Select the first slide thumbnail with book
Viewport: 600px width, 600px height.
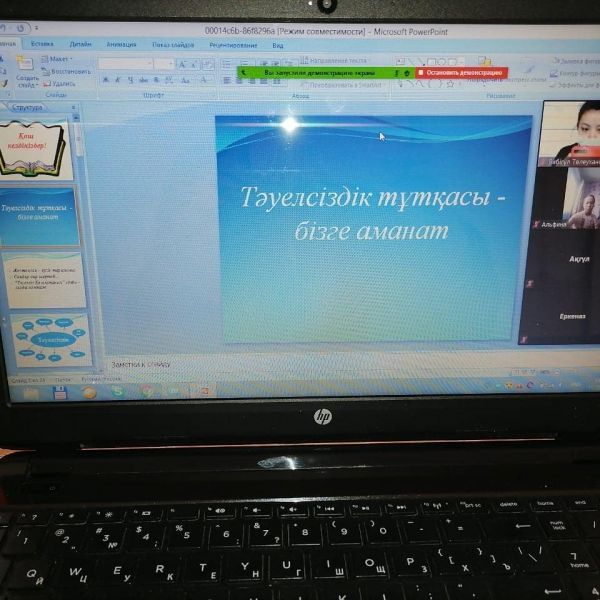click(x=37, y=149)
